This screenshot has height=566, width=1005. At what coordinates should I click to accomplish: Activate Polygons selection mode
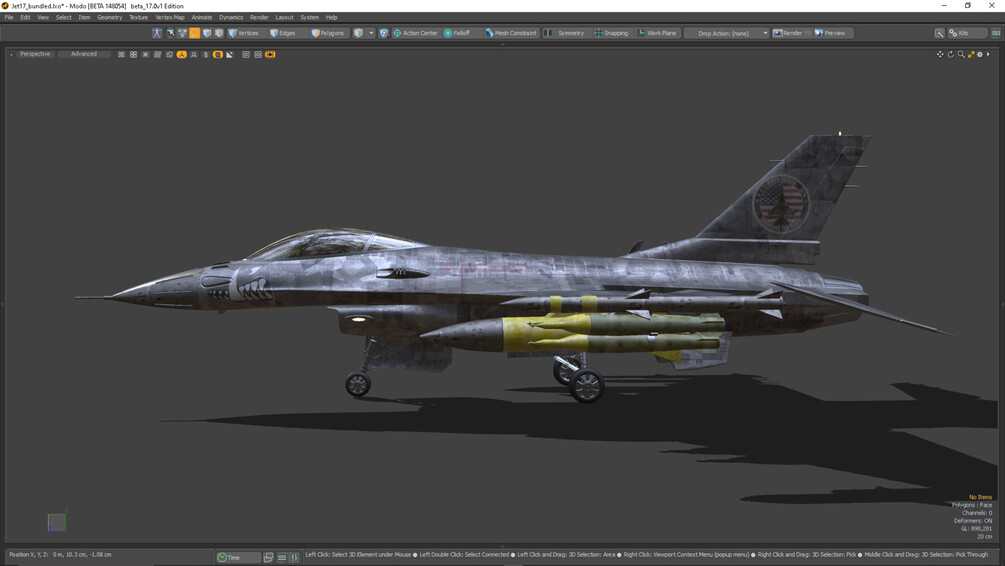[x=328, y=33]
